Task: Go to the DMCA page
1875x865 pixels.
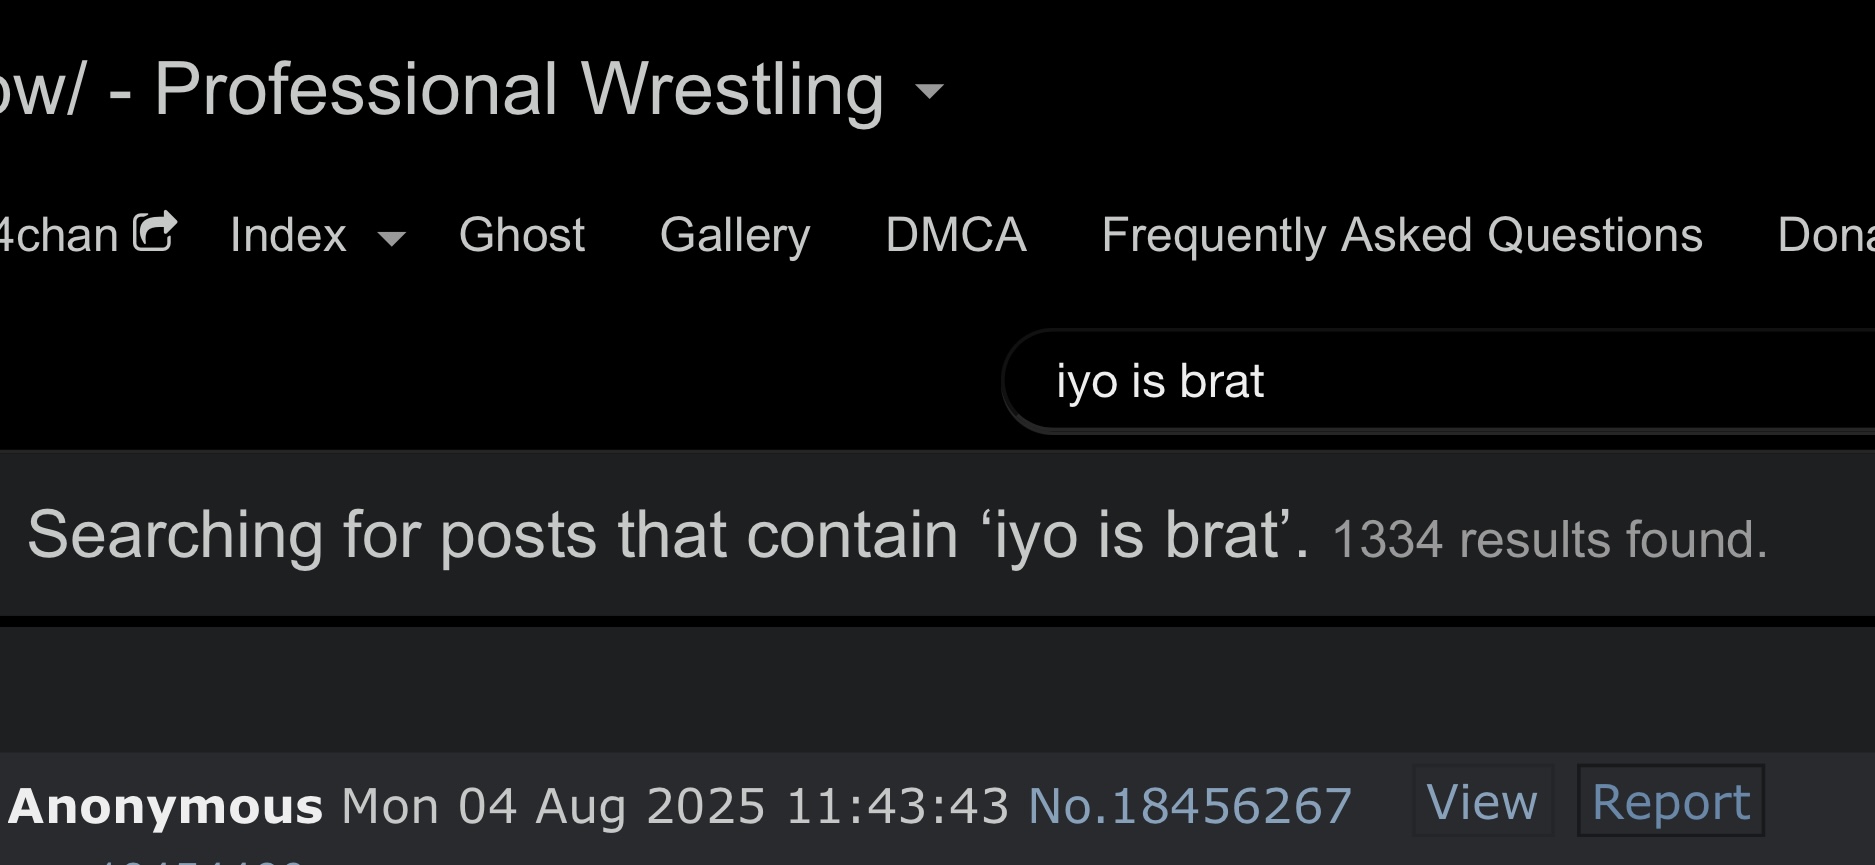Action: 956,236
